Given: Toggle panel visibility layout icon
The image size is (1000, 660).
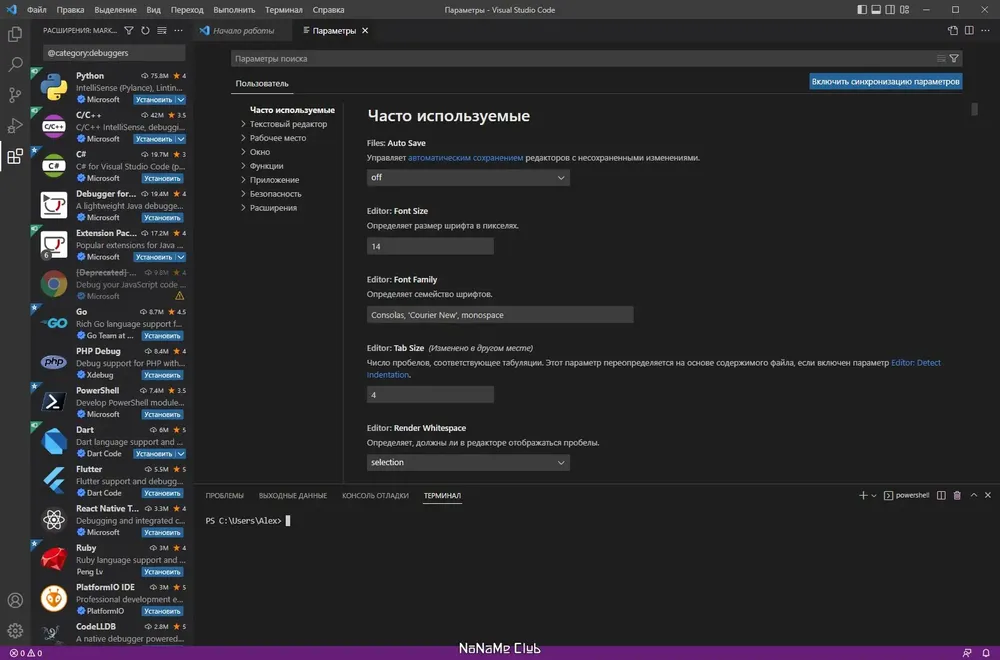Looking at the screenshot, I should [876, 10].
